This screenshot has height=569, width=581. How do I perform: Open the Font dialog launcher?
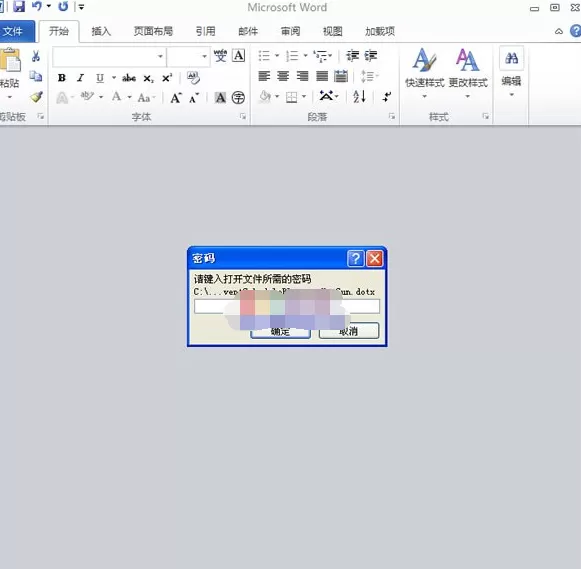click(x=243, y=117)
